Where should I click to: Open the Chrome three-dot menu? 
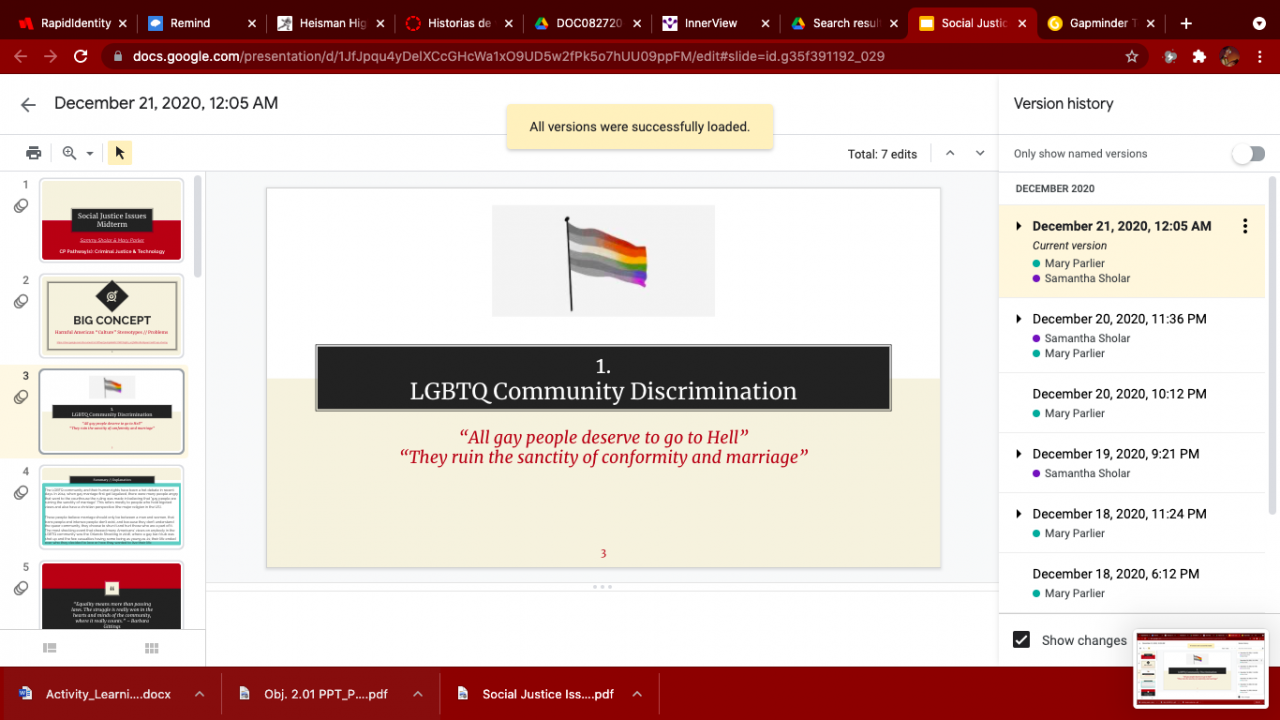[1260, 57]
